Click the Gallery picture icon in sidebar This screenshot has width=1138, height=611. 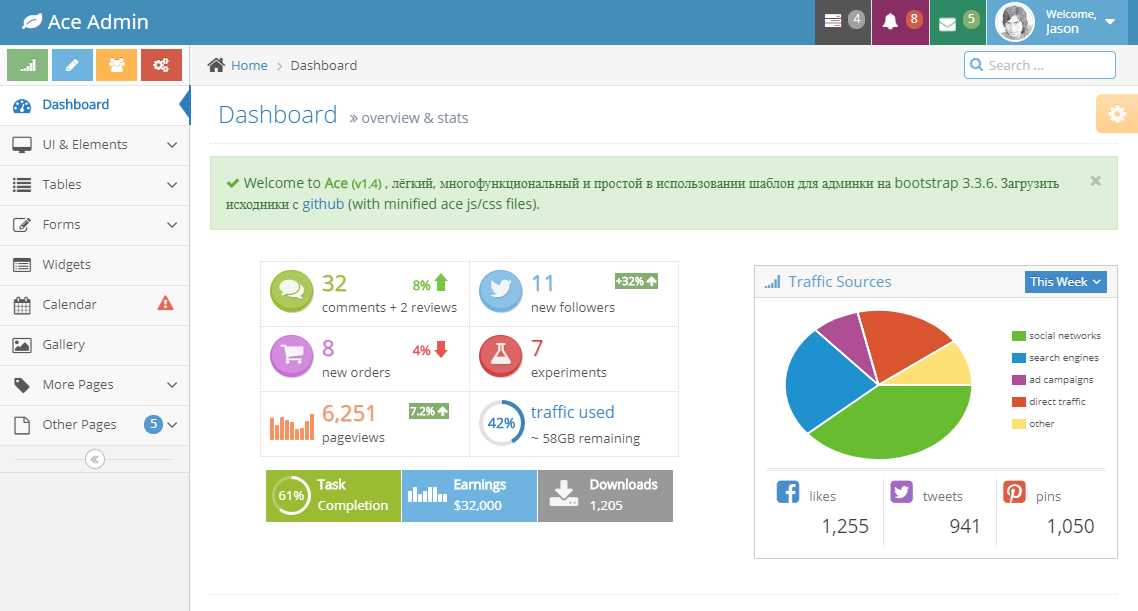22,345
